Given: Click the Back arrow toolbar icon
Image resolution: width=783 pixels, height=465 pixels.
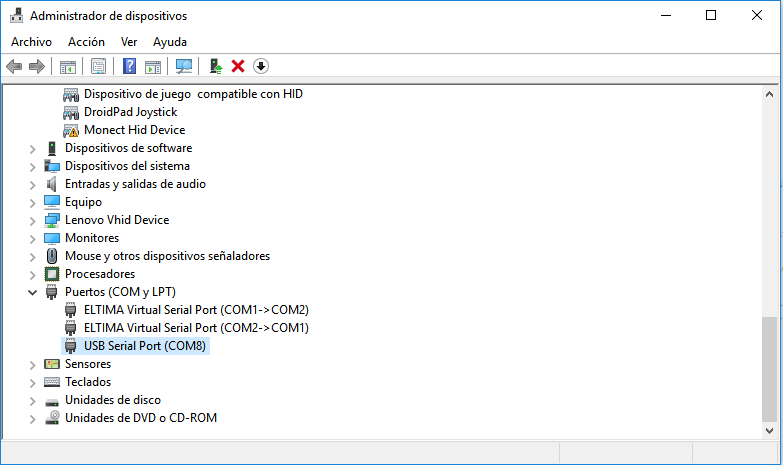Looking at the screenshot, I should tap(14, 66).
